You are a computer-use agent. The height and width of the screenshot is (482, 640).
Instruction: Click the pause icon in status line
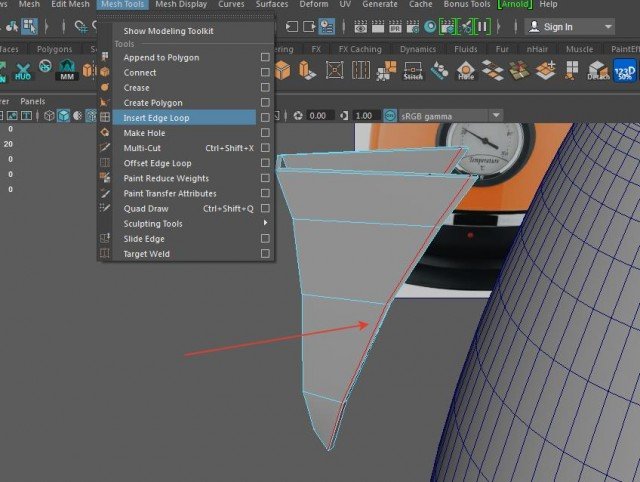pyautogui.click(x=483, y=26)
